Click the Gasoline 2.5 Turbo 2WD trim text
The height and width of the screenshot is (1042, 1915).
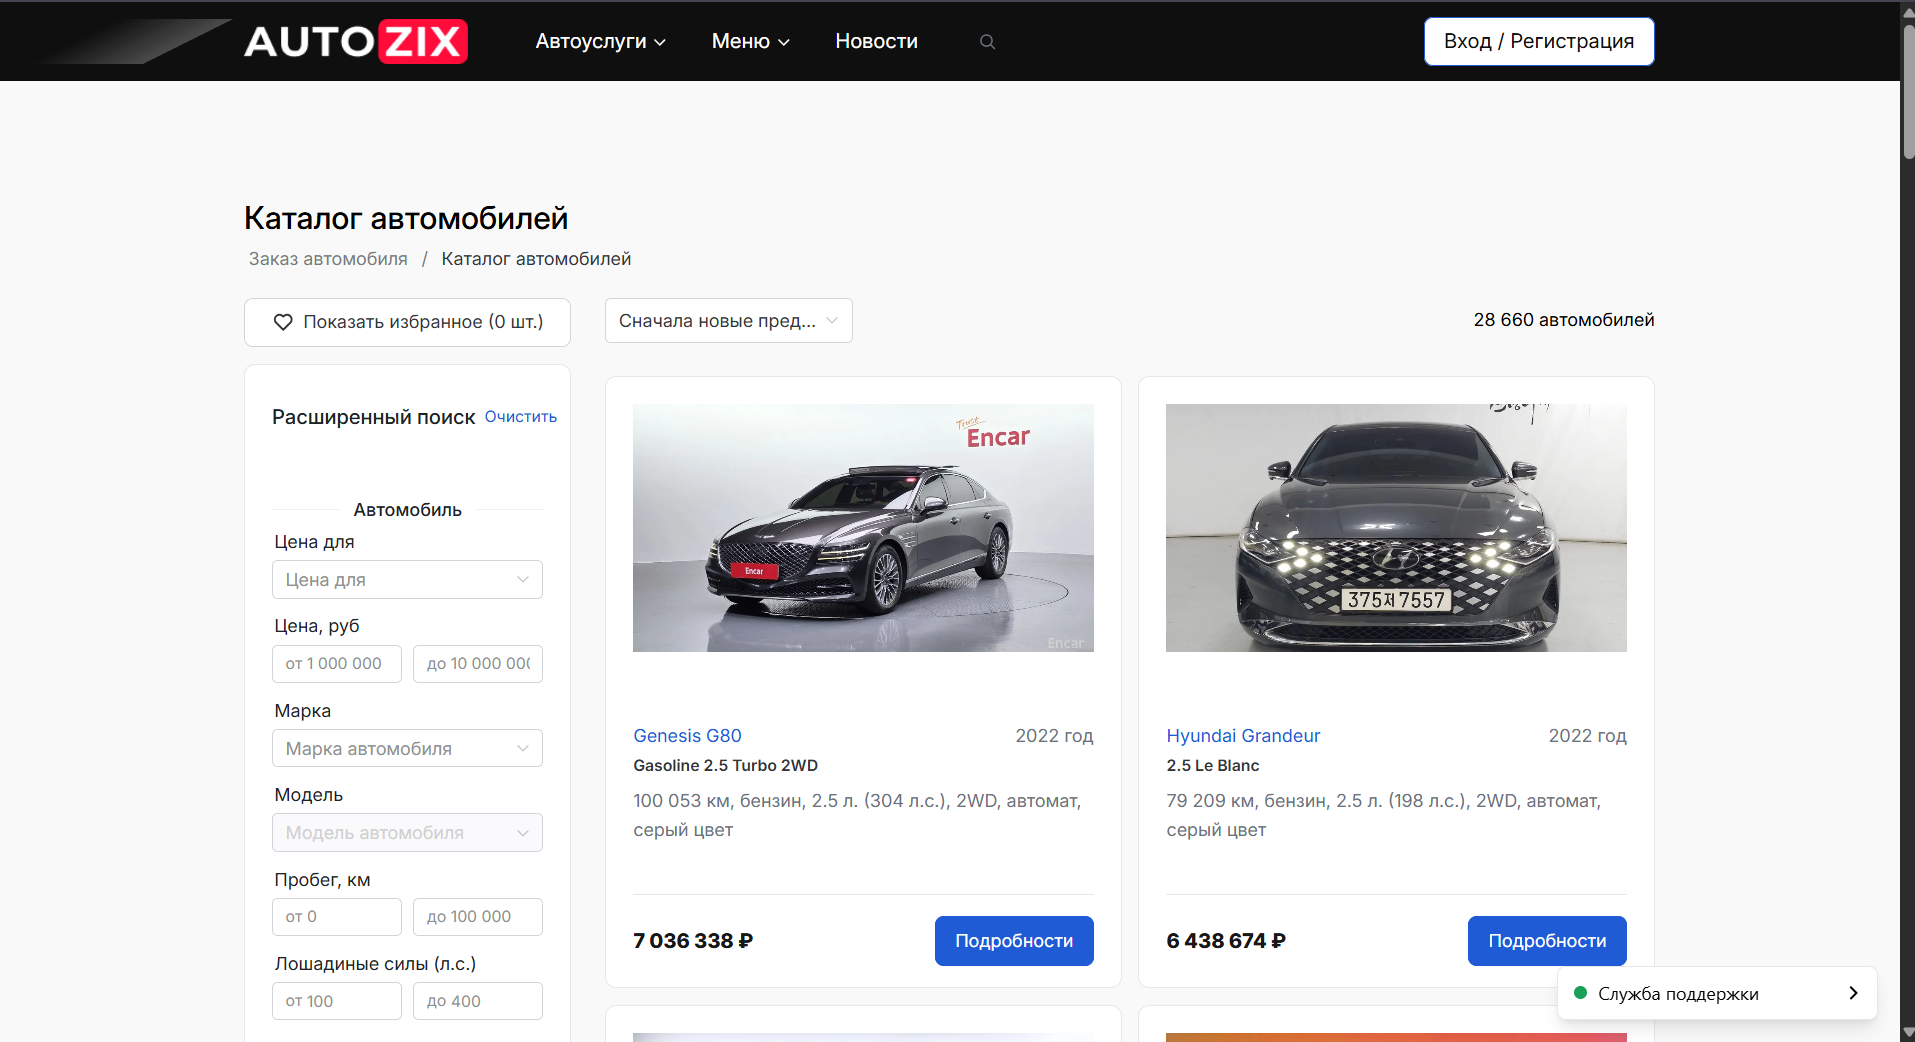click(x=725, y=766)
